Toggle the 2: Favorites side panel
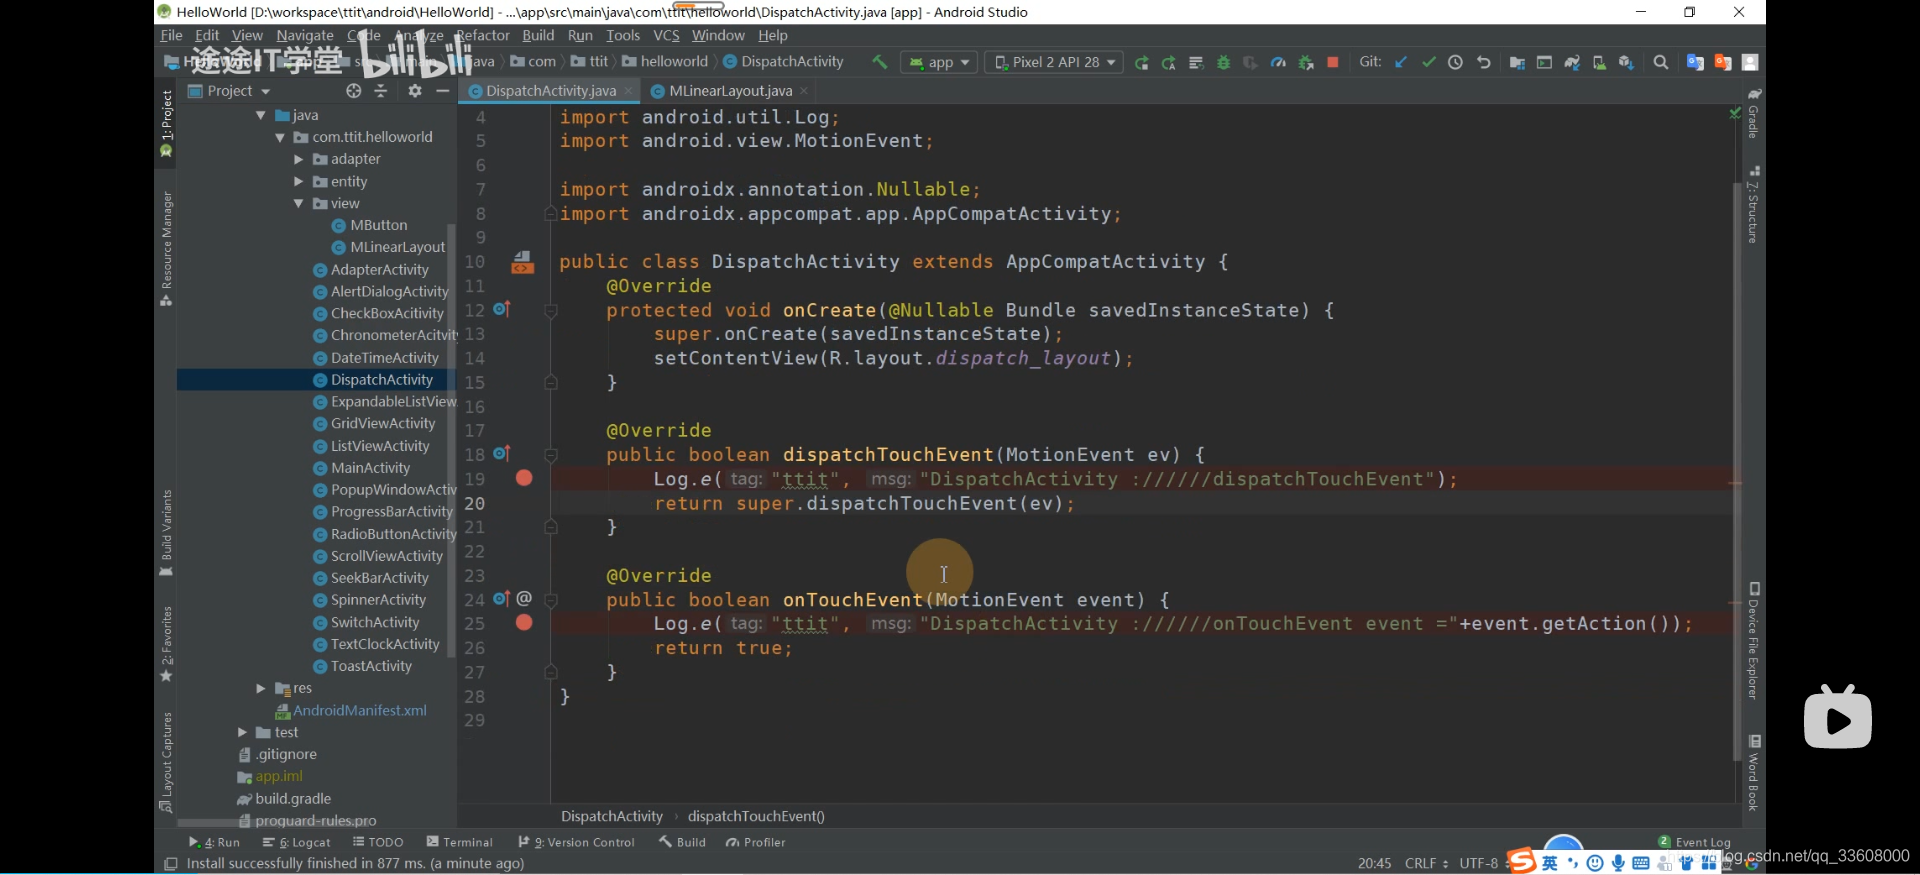 pyautogui.click(x=166, y=644)
